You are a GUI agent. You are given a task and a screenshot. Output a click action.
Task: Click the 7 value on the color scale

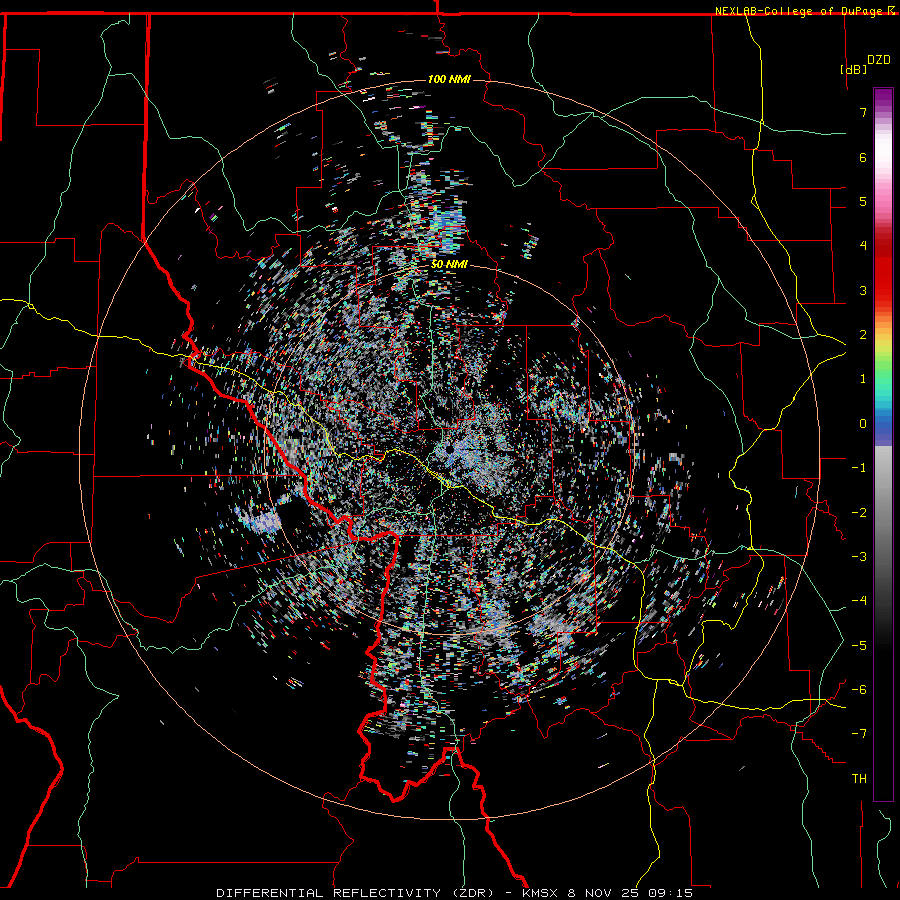[863, 112]
